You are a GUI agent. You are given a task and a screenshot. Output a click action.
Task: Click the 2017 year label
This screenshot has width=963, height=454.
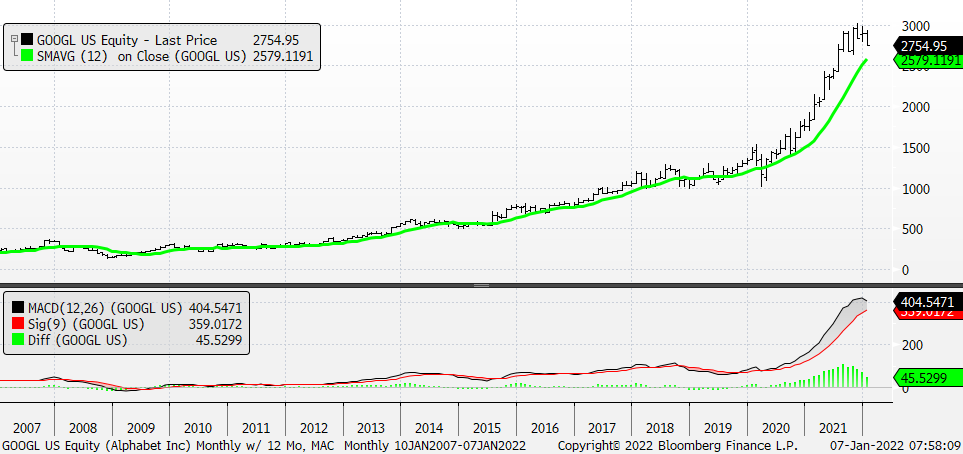pos(603,428)
